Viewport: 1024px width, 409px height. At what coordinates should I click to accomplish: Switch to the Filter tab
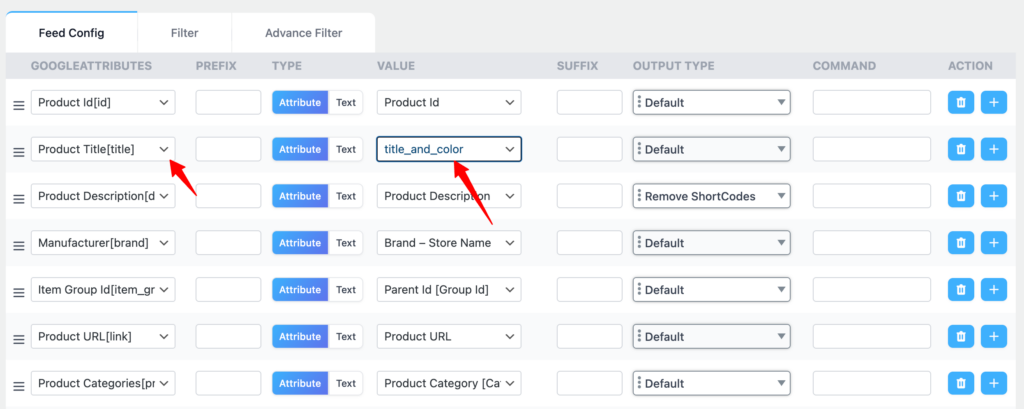[x=184, y=33]
